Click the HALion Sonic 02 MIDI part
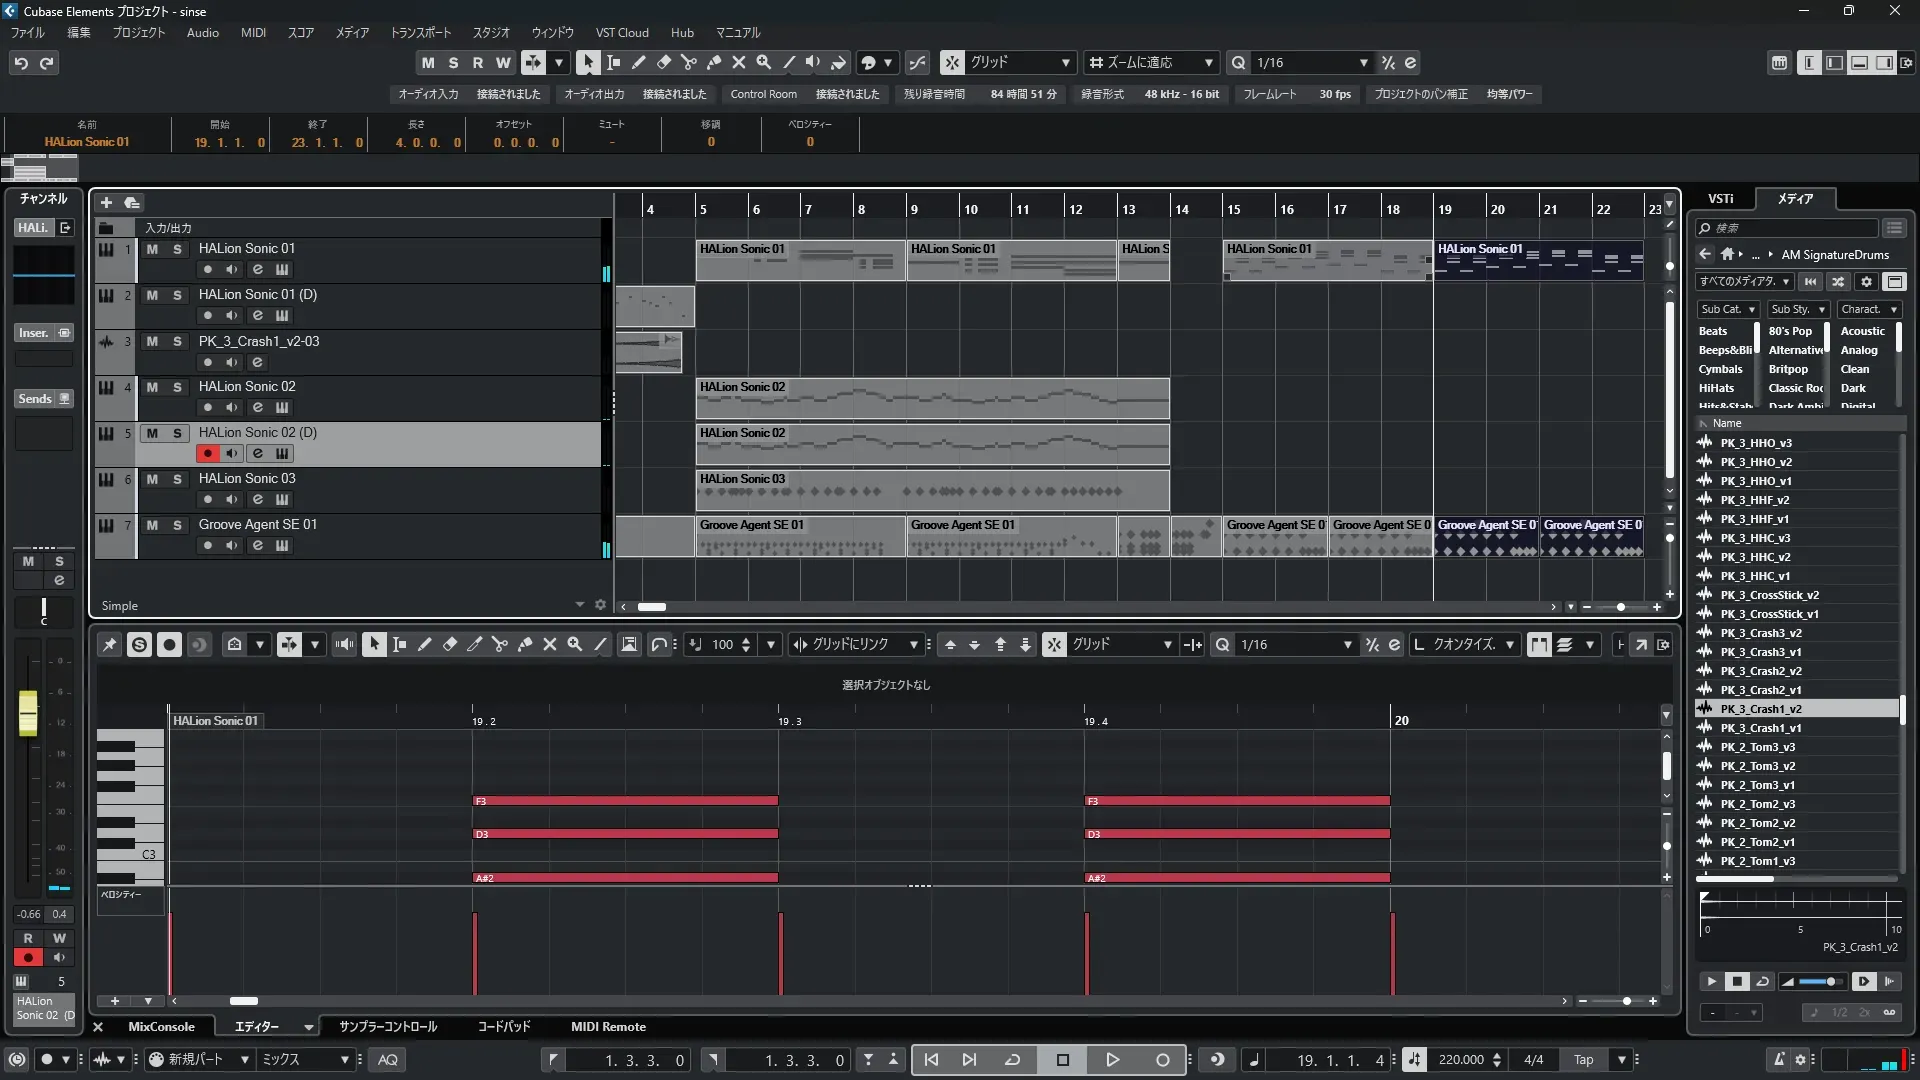The width and height of the screenshot is (1920, 1080). (x=932, y=398)
